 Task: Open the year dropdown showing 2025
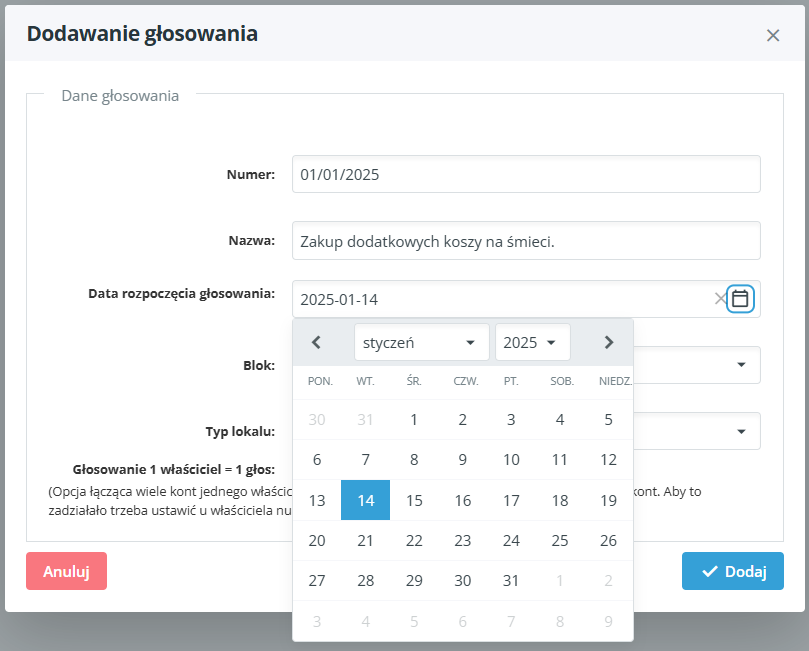[x=532, y=342]
